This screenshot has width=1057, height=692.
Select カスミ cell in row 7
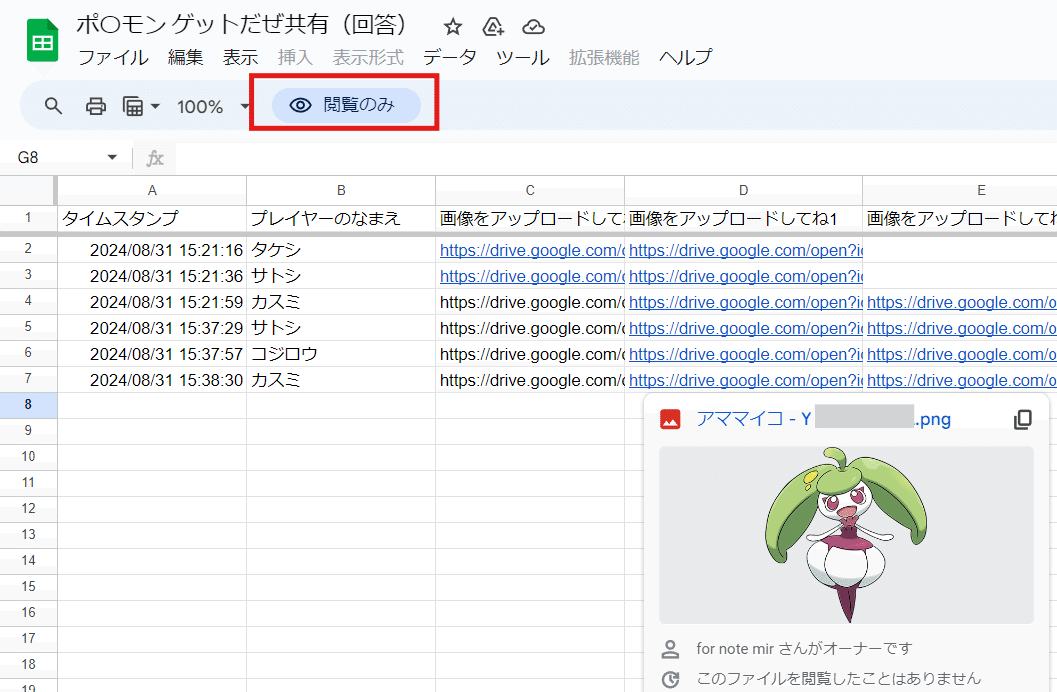coord(341,380)
